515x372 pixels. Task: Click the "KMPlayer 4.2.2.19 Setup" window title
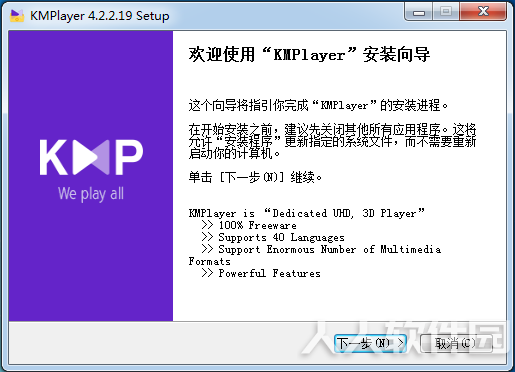100,16
